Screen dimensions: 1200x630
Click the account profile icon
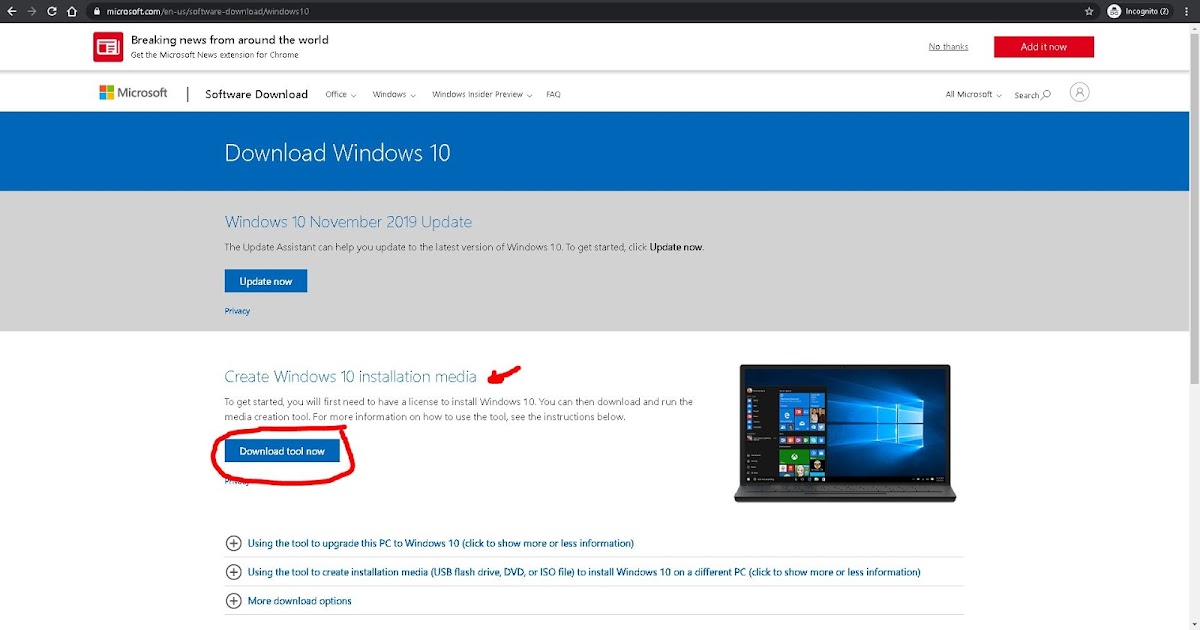pos(1079,91)
